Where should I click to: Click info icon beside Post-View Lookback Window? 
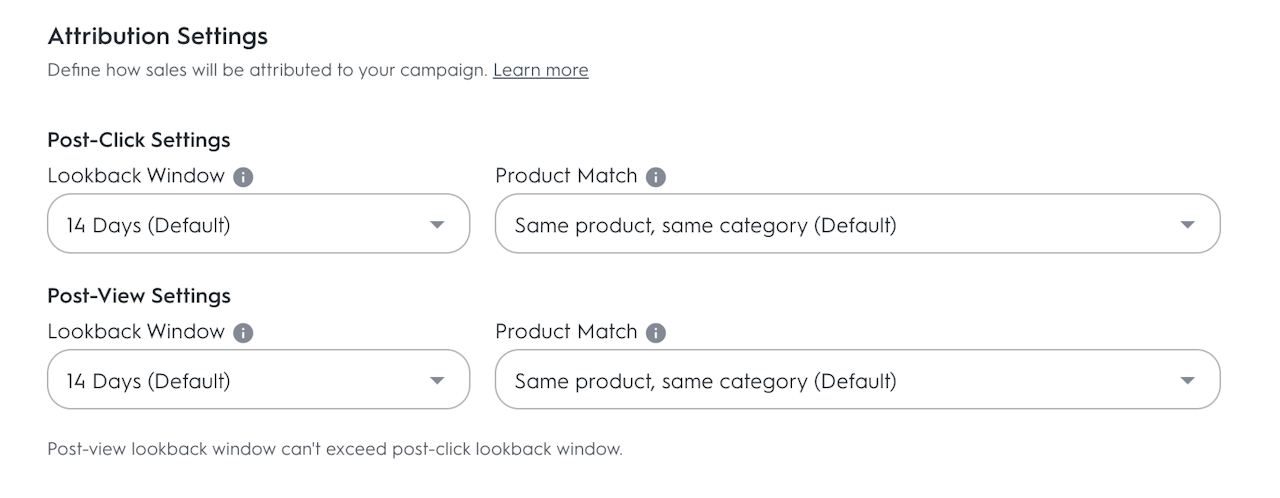[243, 333]
